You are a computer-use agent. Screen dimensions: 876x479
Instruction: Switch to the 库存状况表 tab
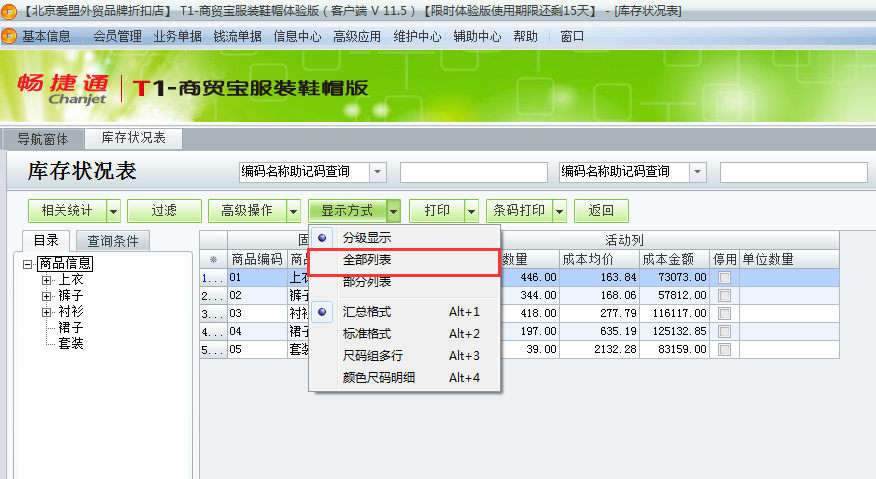(134, 138)
